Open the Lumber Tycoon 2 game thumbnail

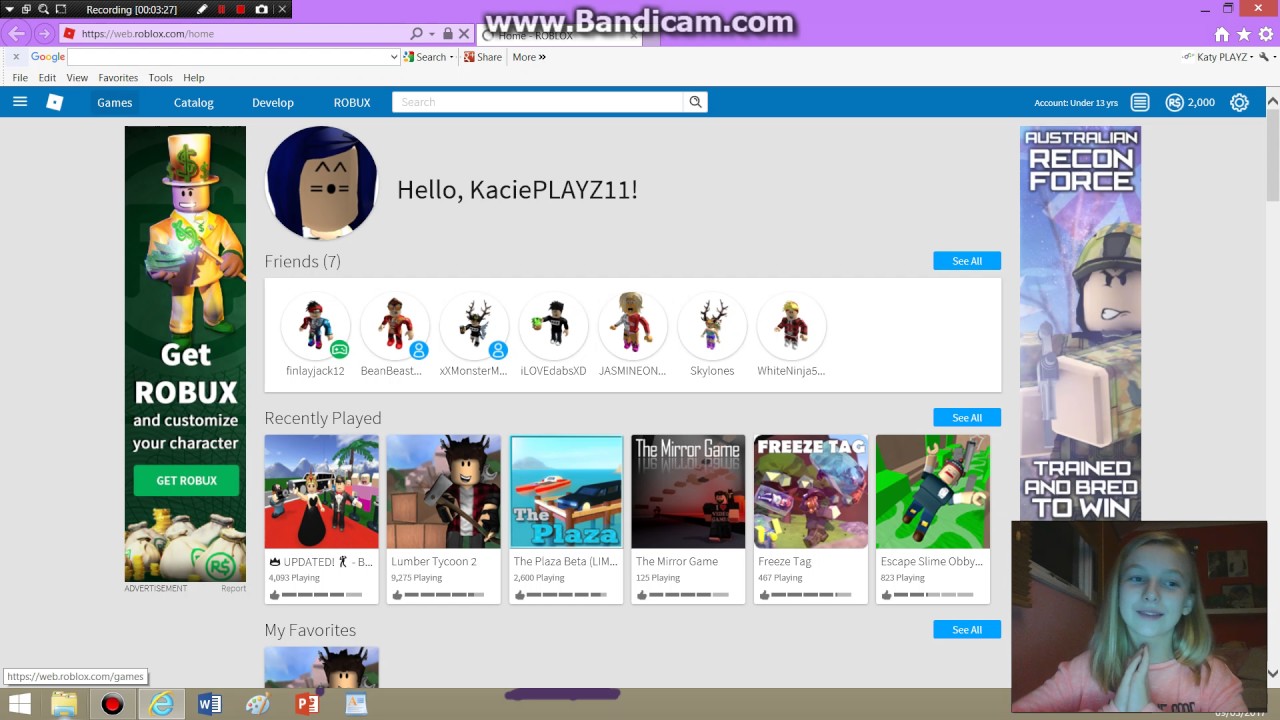[444, 492]
